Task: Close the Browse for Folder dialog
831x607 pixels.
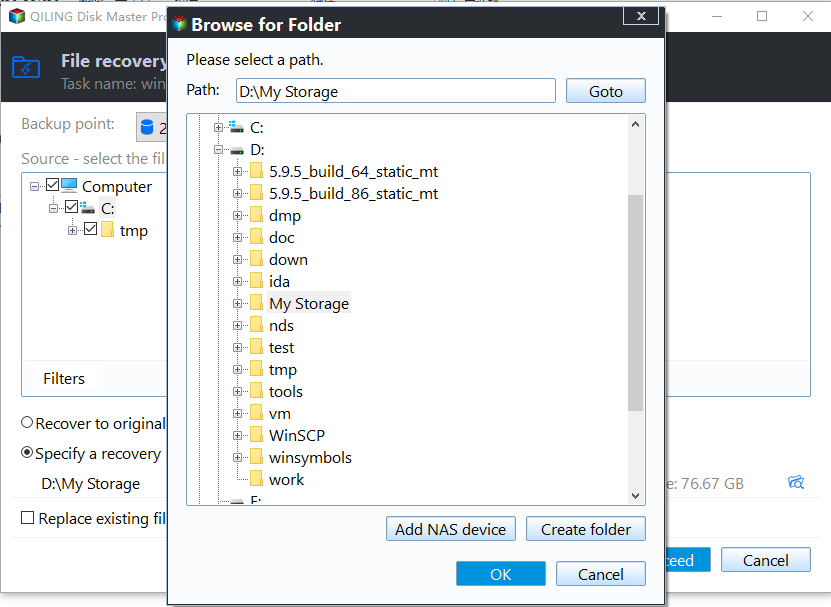Action: pos(641,16)
